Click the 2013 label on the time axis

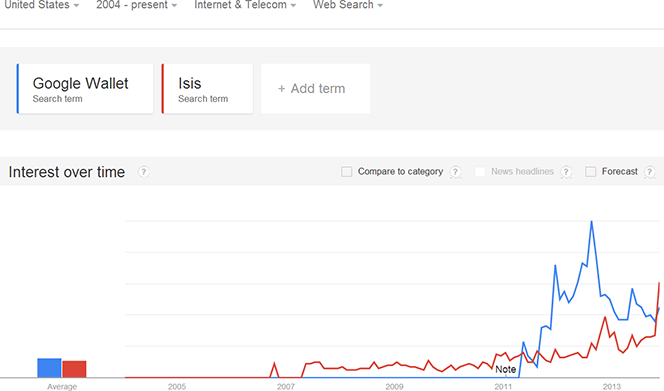pyautogui.click(x=611, y=386)
